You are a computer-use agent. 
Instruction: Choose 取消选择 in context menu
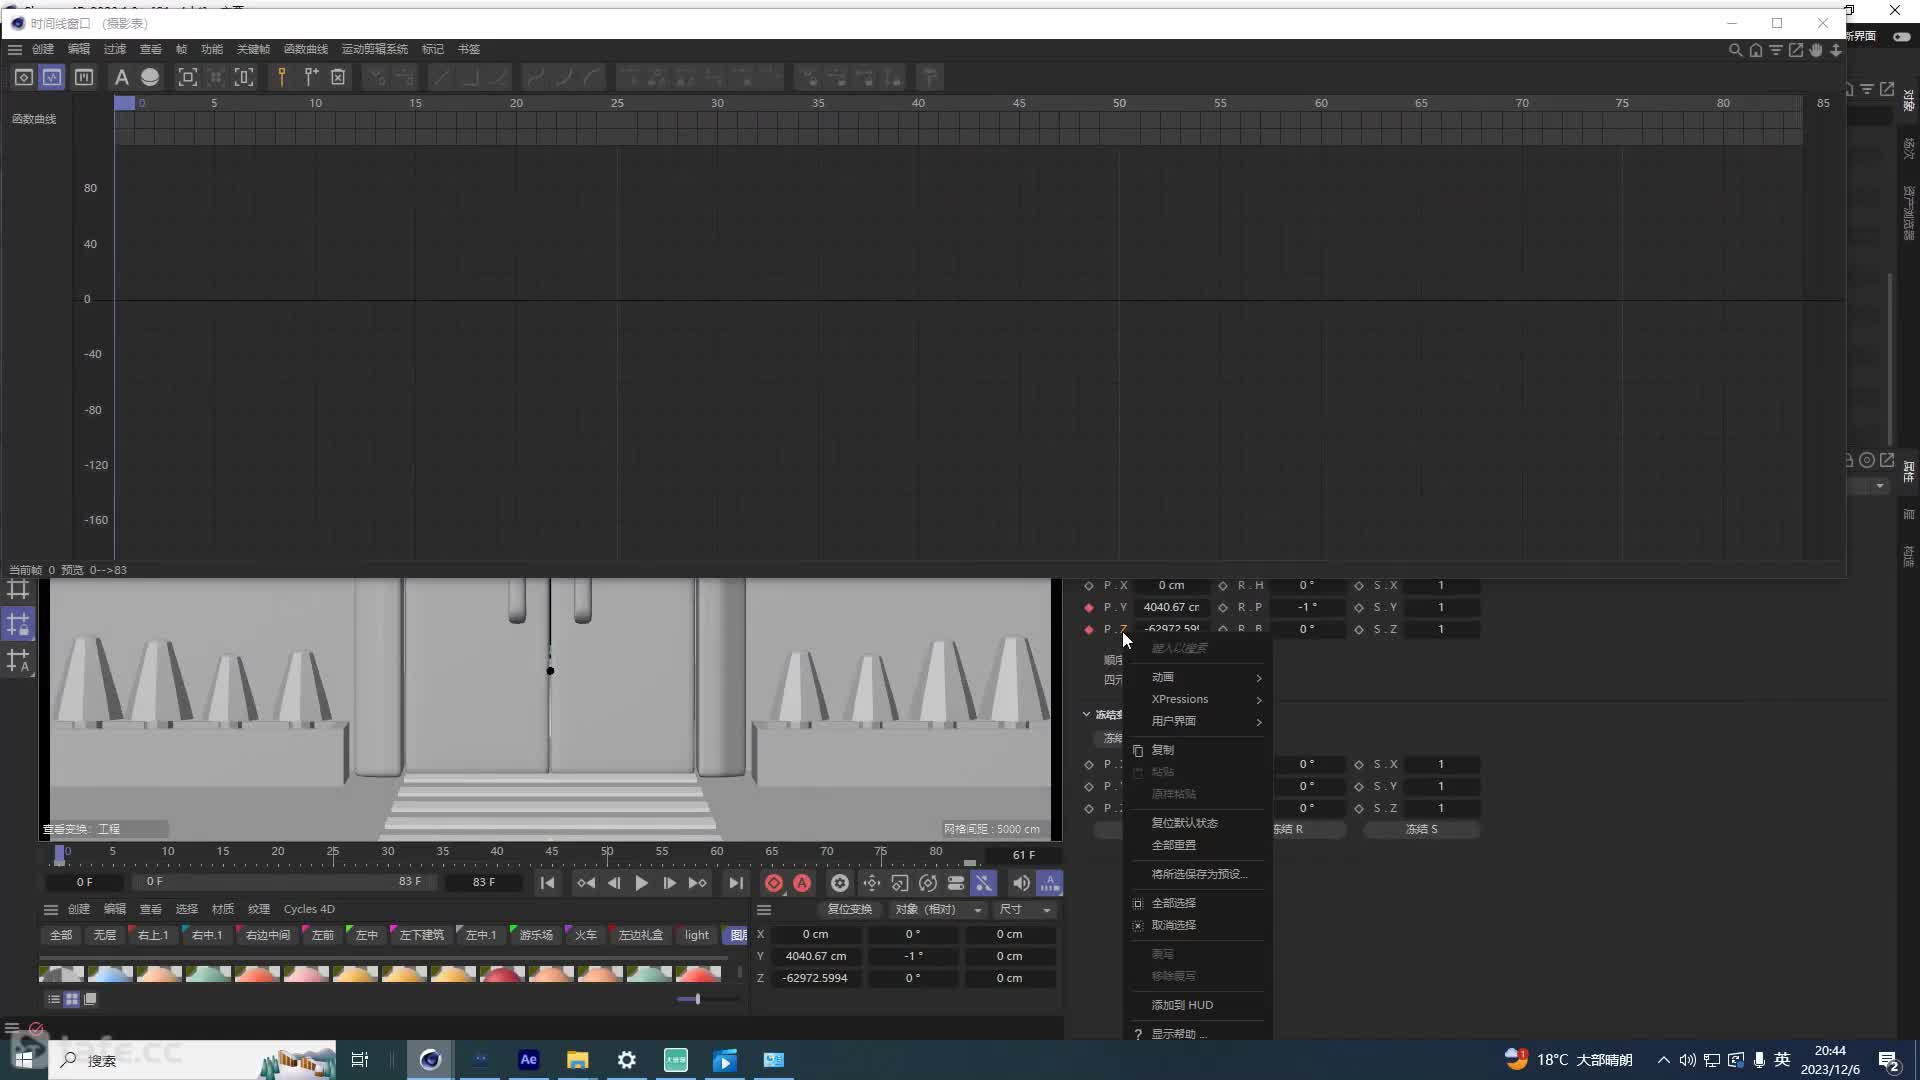point(1198,925)
